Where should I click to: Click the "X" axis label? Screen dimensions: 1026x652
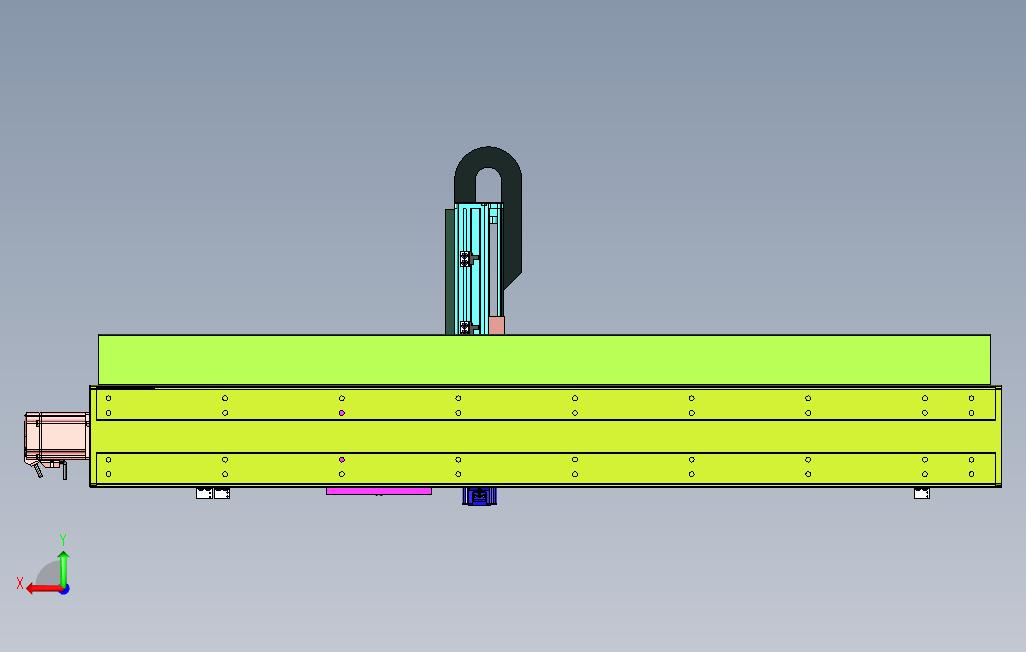[x=20, y=583]
